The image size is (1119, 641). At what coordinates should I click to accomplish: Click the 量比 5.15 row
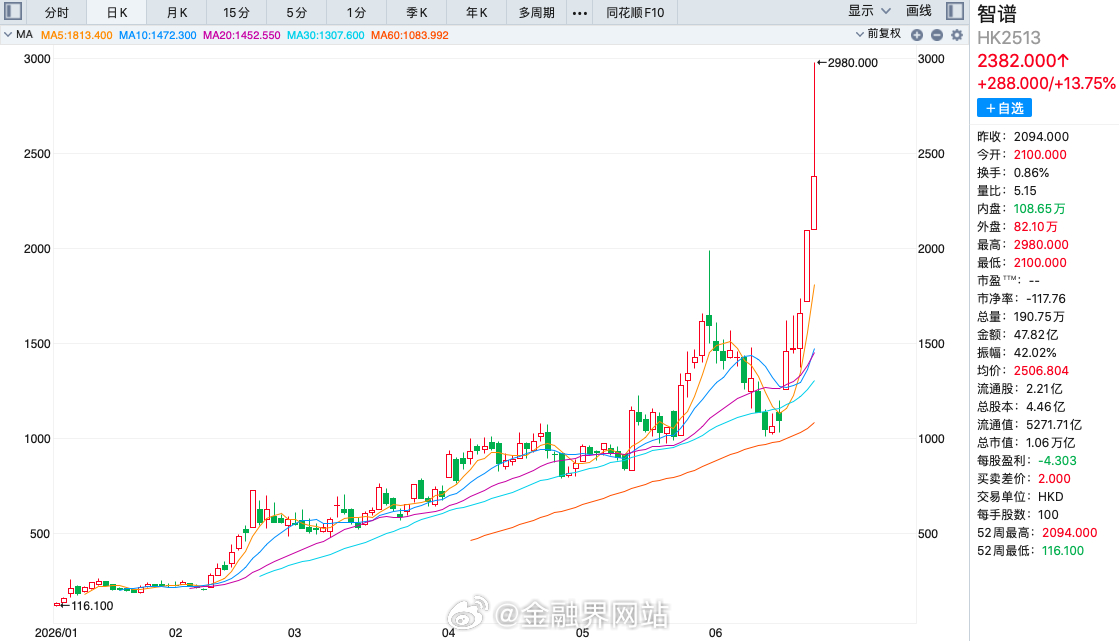pyautogui.click(x=1006, y=191)
